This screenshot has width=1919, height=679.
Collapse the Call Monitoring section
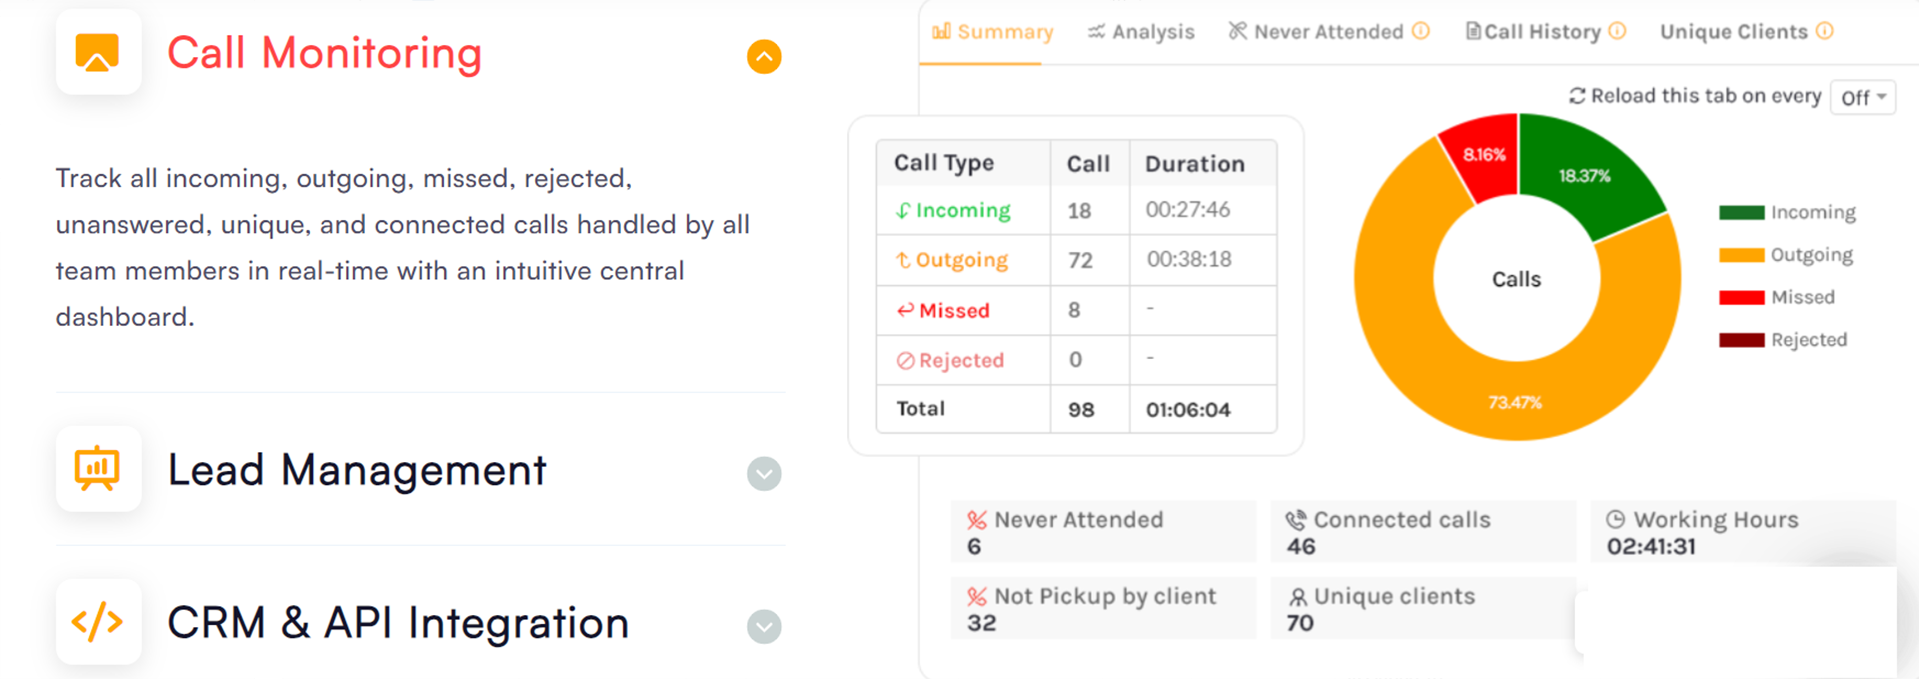tap(764, 57)
